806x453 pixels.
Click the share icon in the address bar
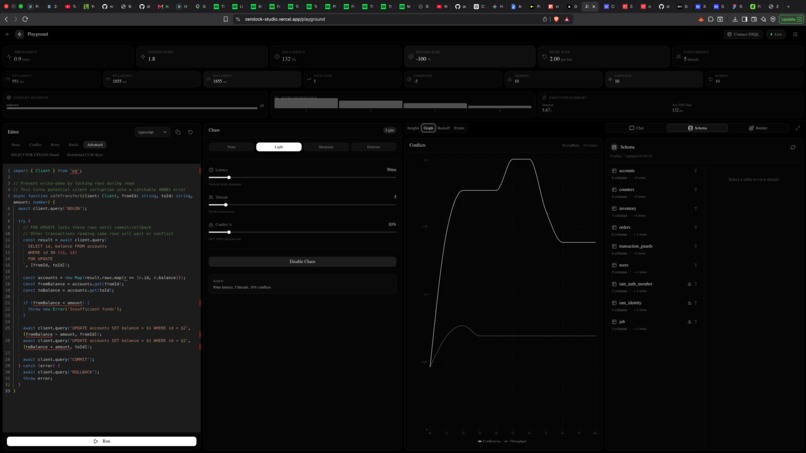(x=545, y=19)
